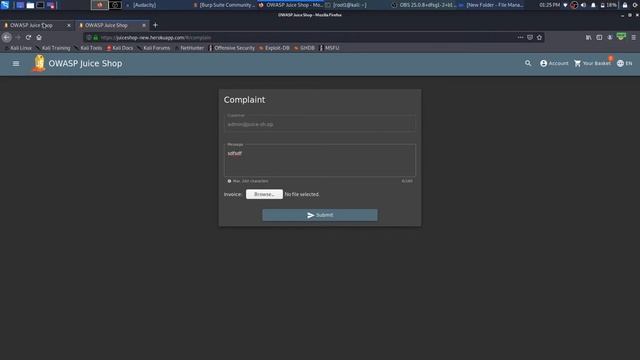The height and width of the screenshot is (360, 640).
Task: Switch to the OBS taskbar window
Action: 424,5
